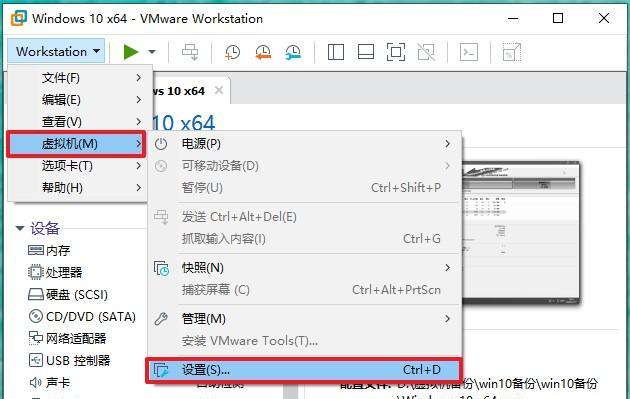Click the green Power On play icon
This screenshot has width=630, height=399.
(x=131, y=52)
